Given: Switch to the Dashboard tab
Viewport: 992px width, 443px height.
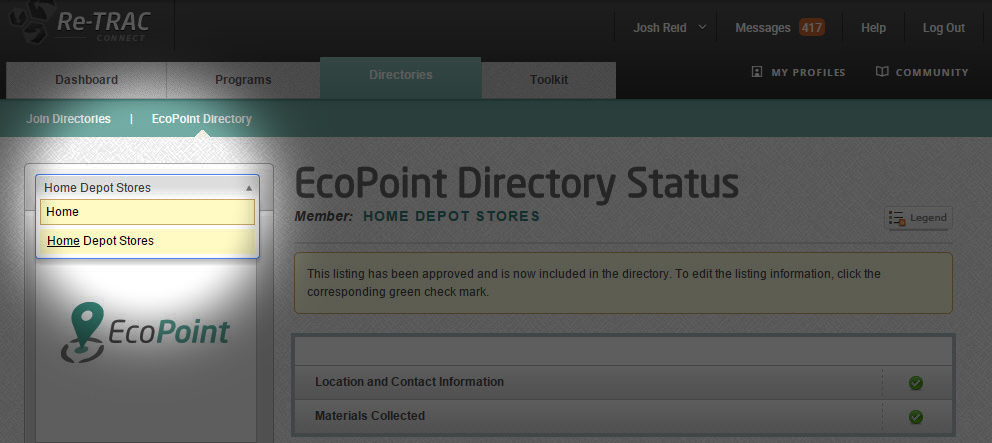Looking at the screenshot, I should point(86,80).
